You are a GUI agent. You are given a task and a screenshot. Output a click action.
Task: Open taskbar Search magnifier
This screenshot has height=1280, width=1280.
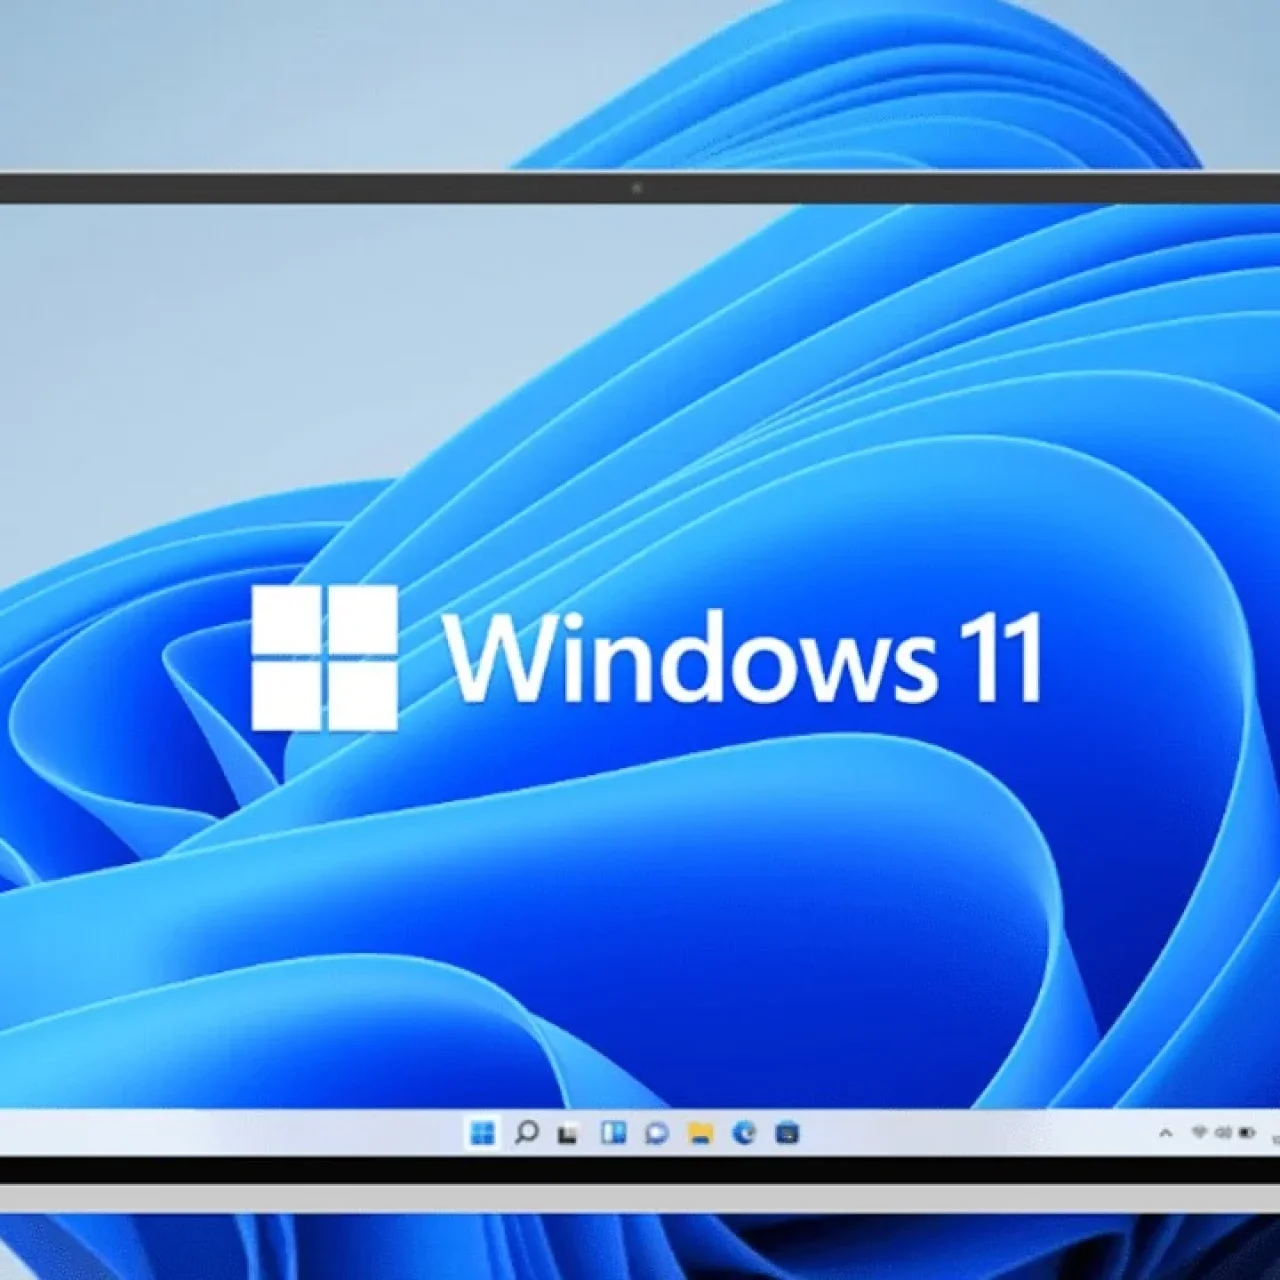tap(526, 1132)
